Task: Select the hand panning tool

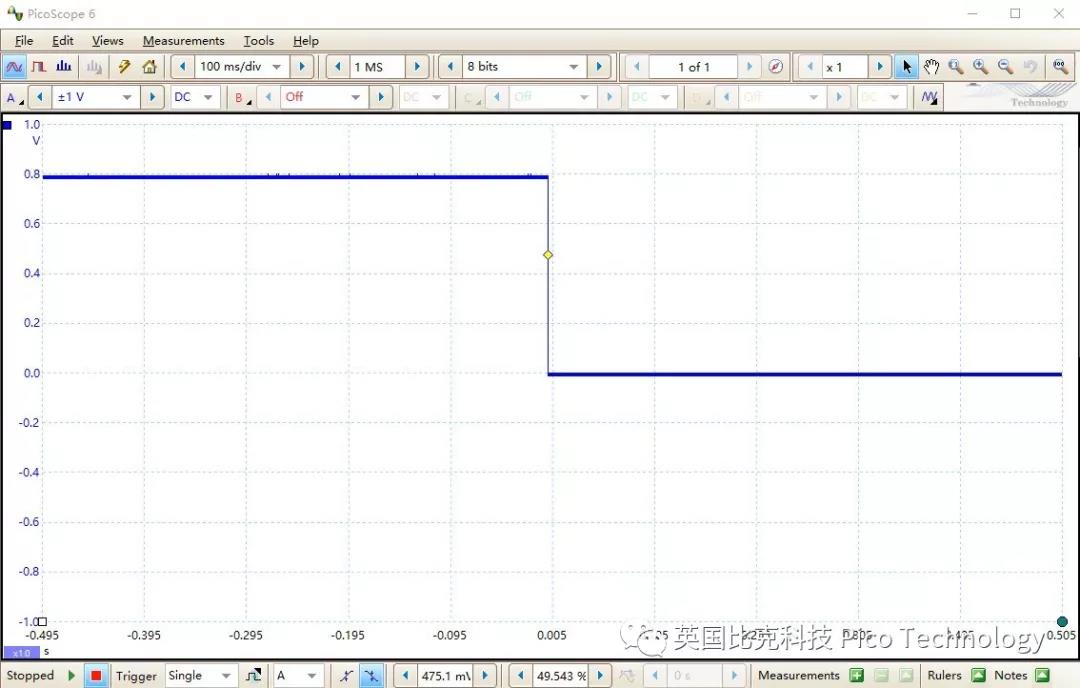Action: [931, 66]
